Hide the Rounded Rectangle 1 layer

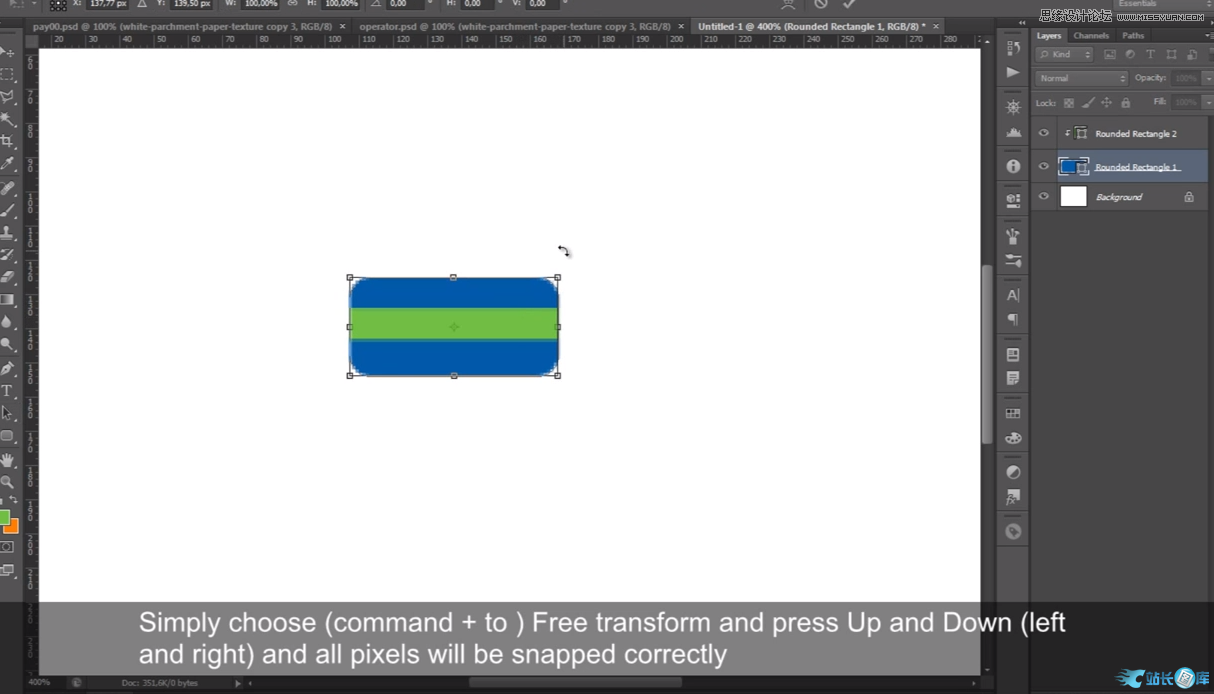1043,167
